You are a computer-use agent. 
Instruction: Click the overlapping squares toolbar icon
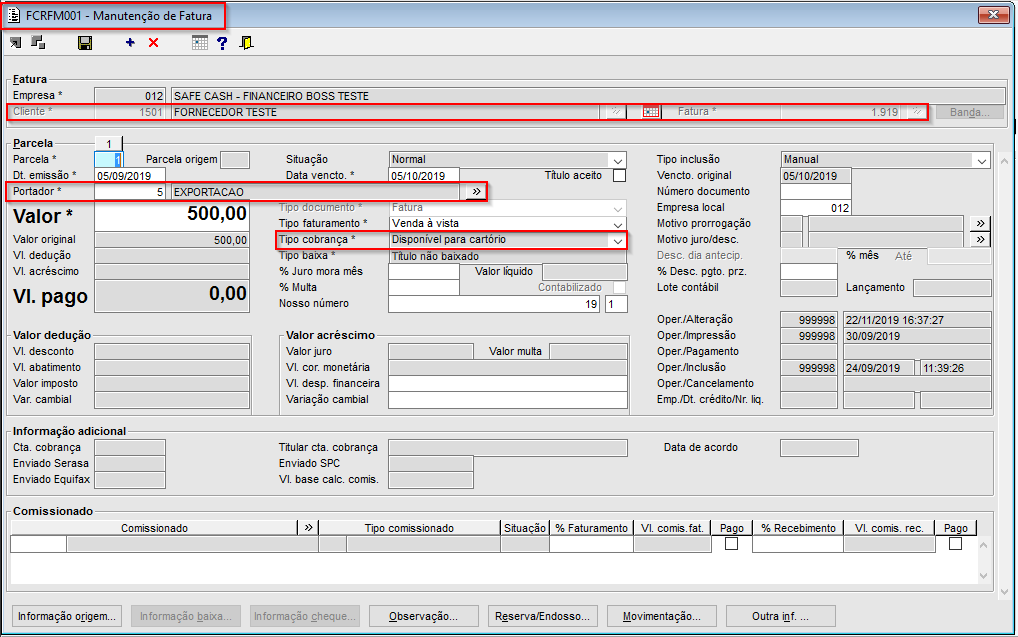coord(38,43)
